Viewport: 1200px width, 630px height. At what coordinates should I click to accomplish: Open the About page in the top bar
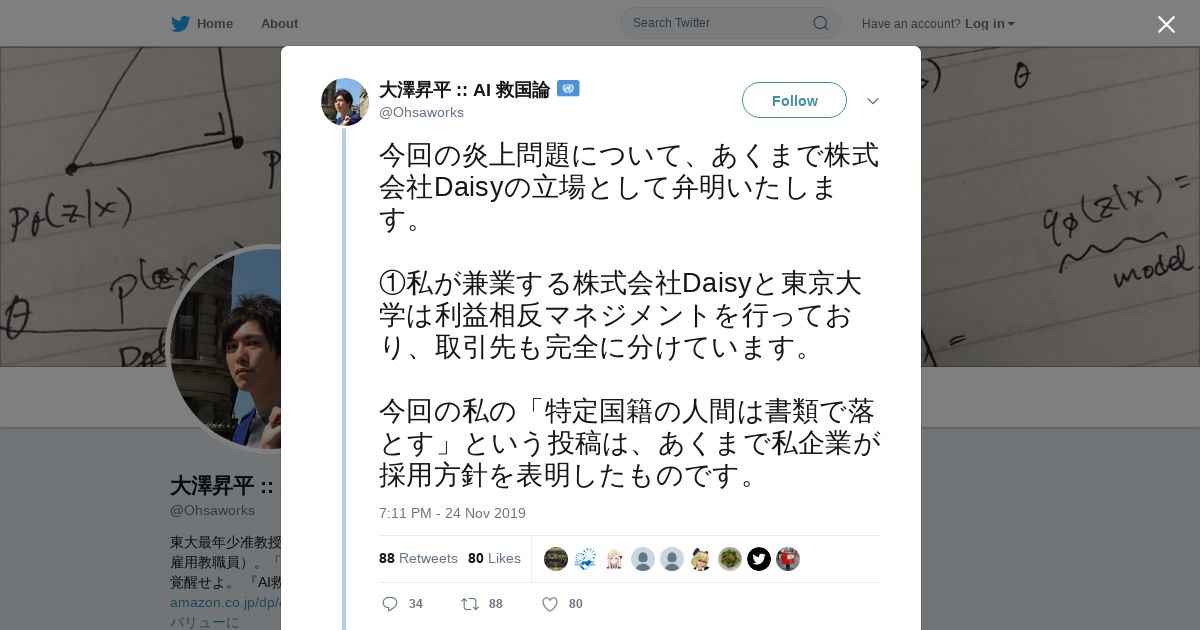coord(279,24)
